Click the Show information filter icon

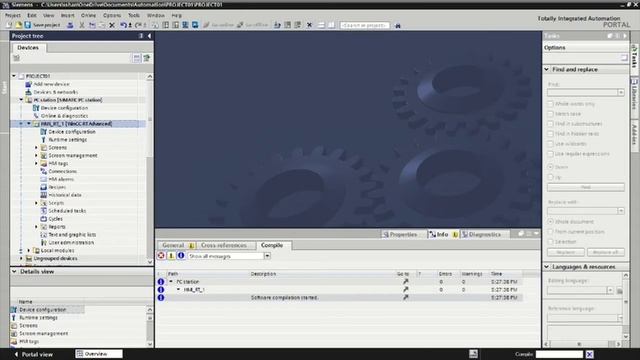181,256
